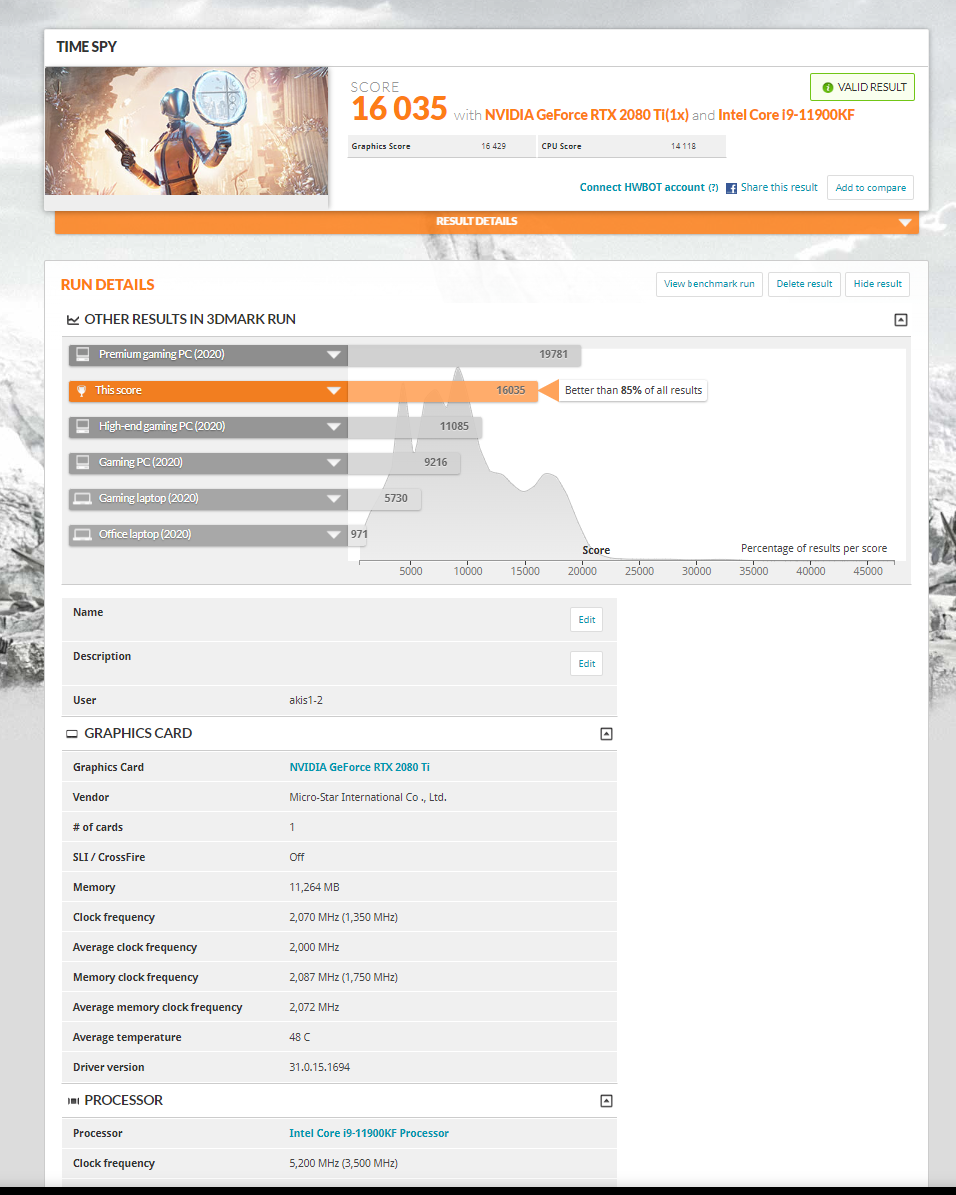
Task: Click the monitor icon in Premium gaming PC row
Action: [x=83, y=354]
